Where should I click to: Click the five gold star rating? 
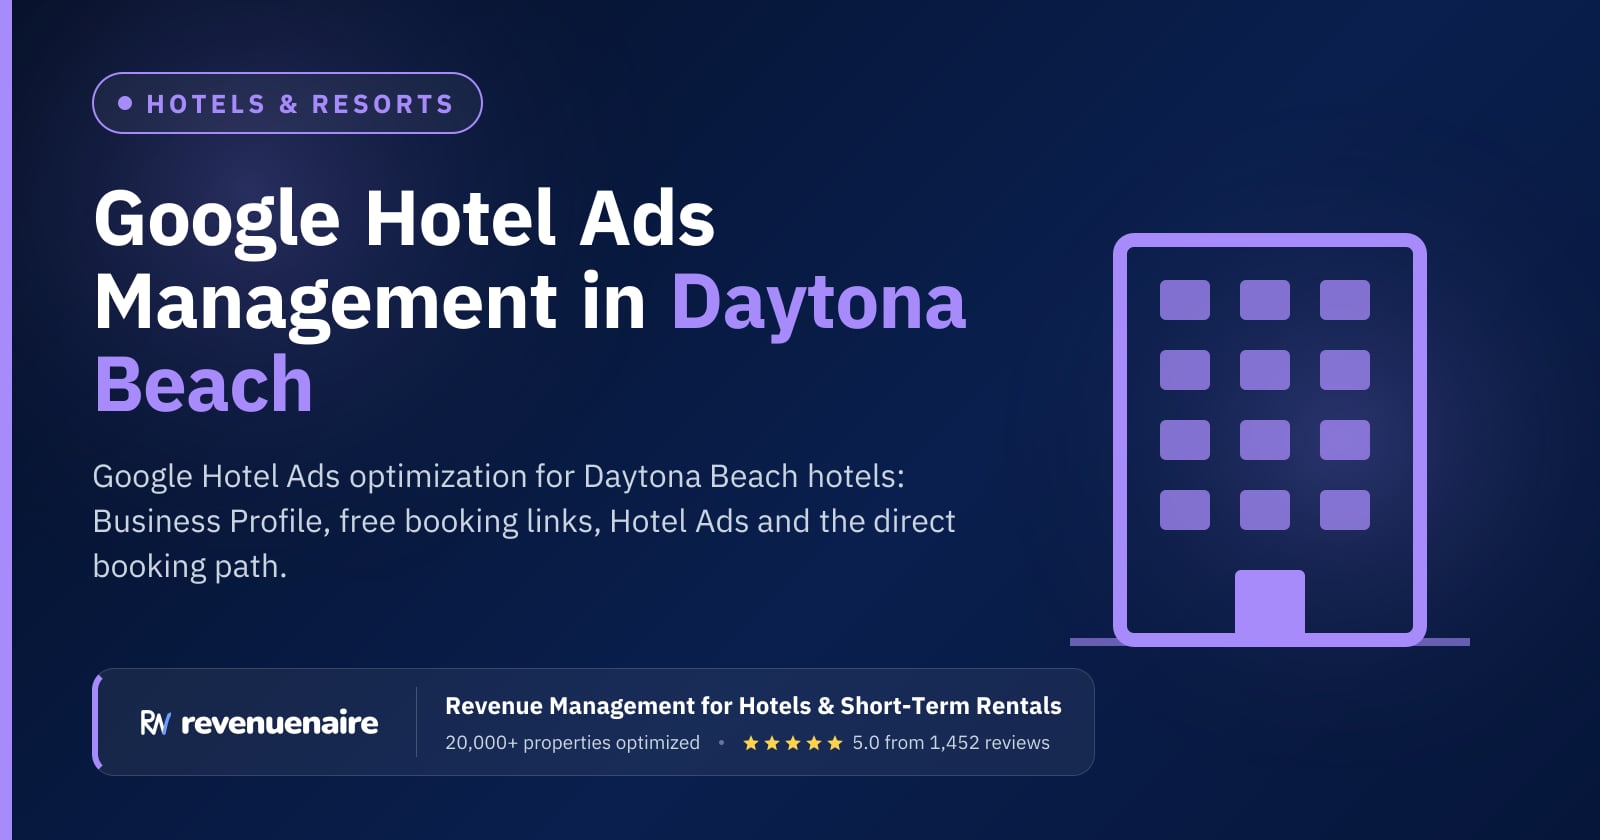point(793,743)
